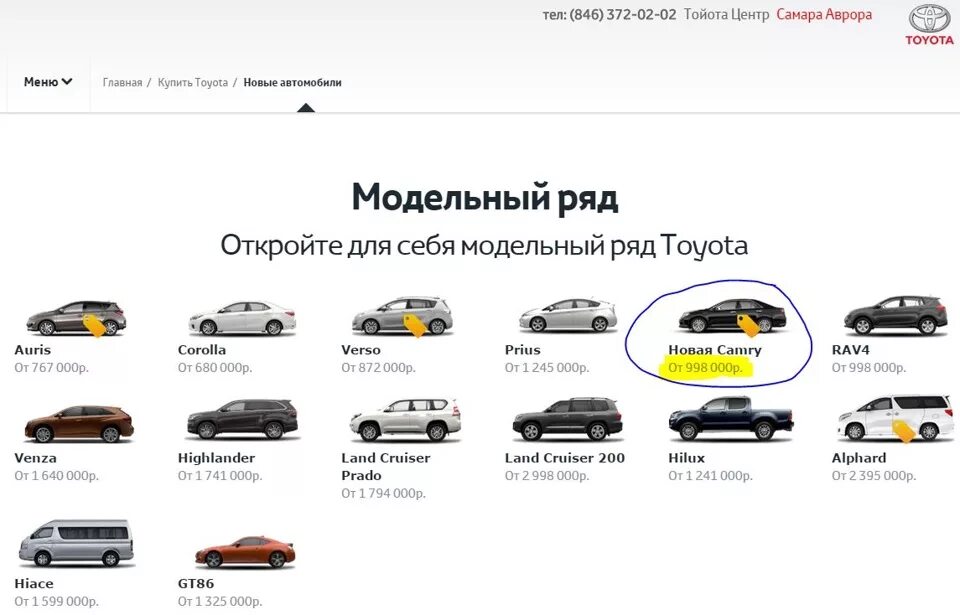This screenshot has height=615, width=960.
Task: Click the Prado price От 1 794 000р.
Action: [x=383, y=493]
